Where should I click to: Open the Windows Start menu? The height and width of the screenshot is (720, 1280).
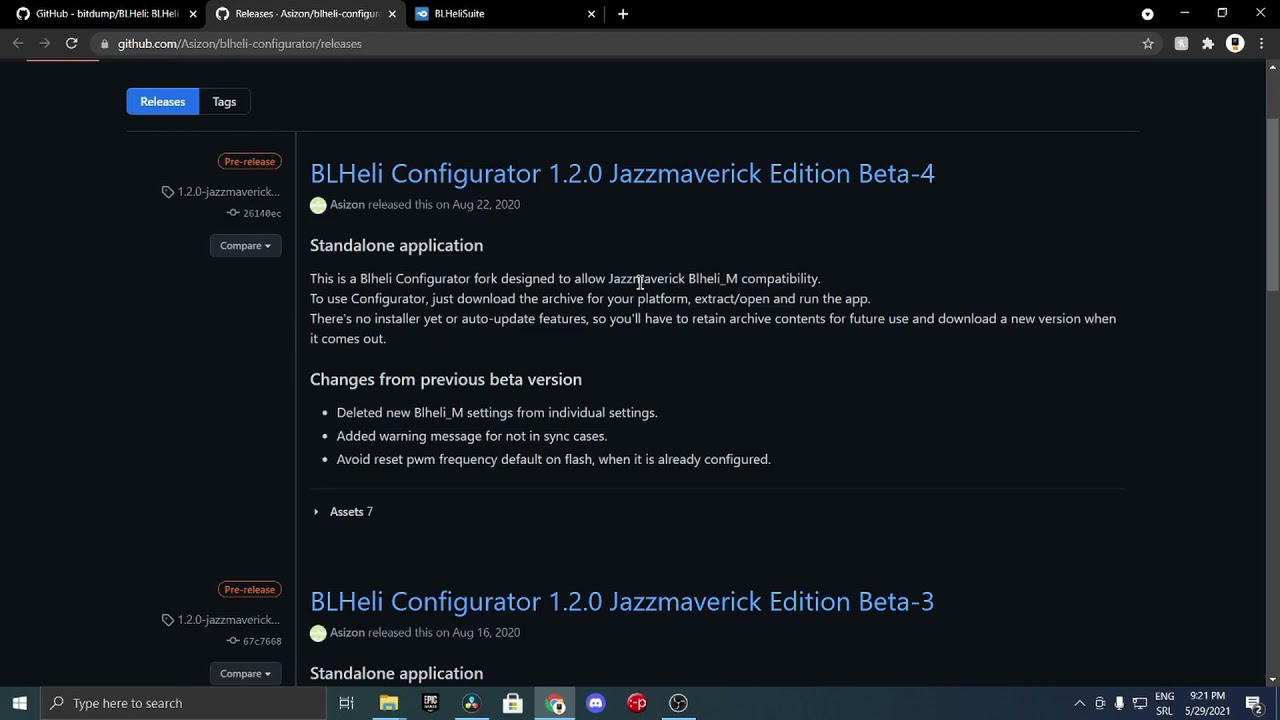[19, 703]
